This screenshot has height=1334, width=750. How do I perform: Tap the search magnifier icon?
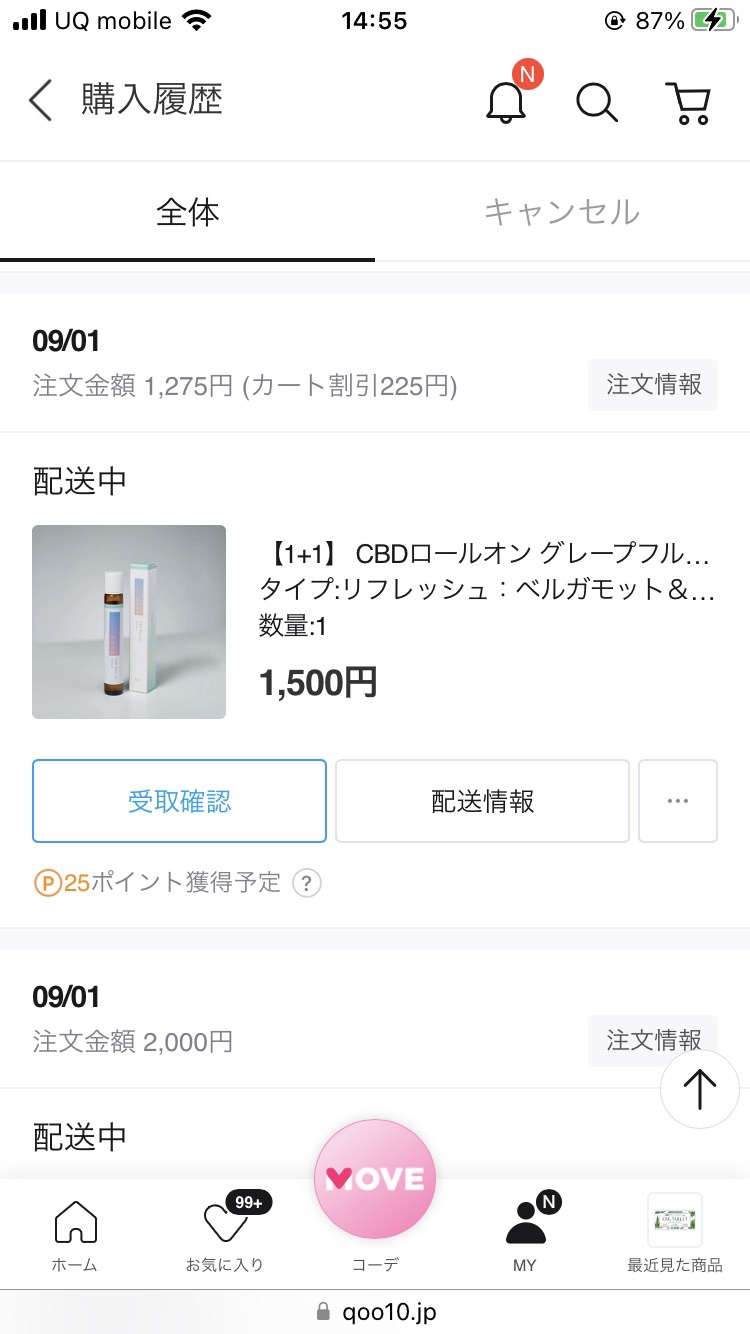click(597, 101)
